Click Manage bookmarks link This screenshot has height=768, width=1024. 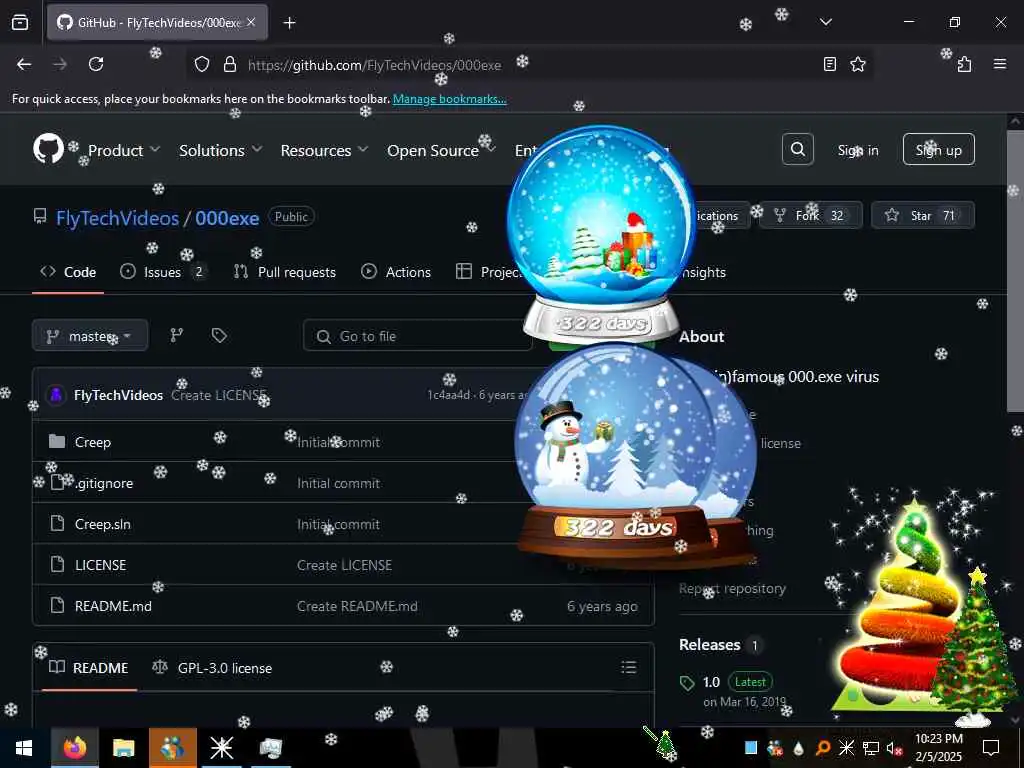[449, 99]
